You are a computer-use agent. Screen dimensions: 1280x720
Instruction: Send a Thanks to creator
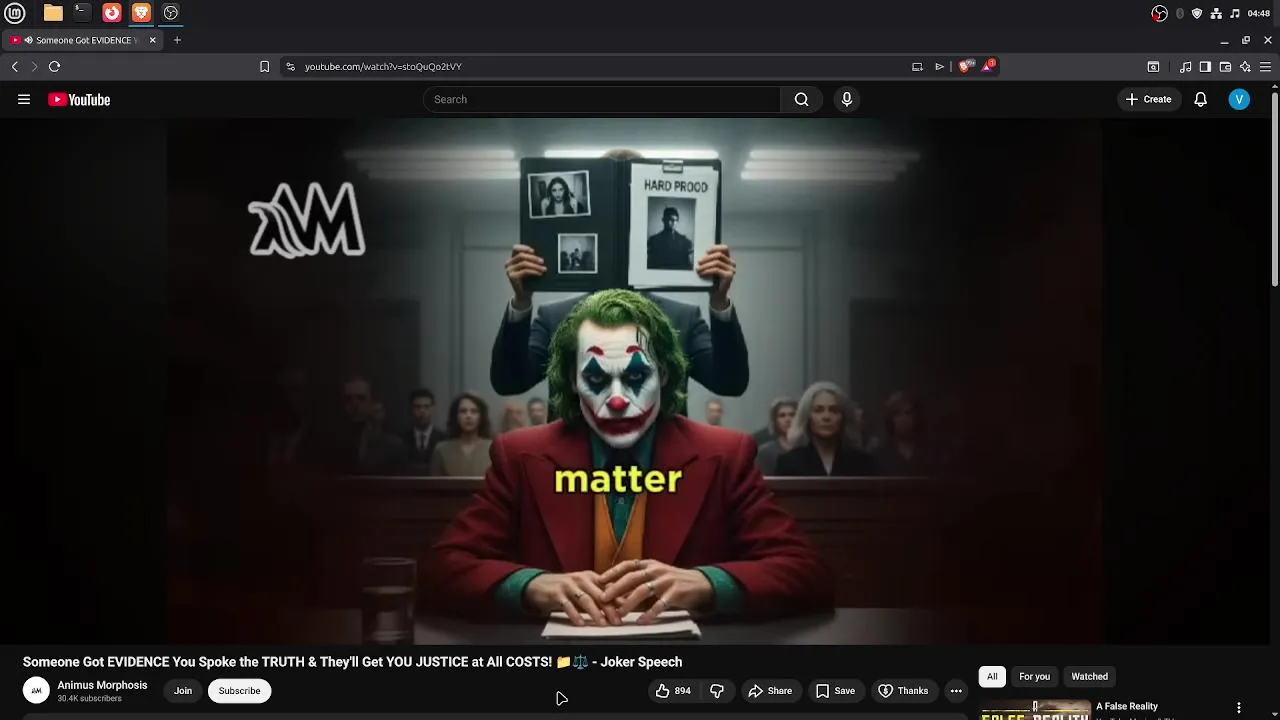point(903,691)
